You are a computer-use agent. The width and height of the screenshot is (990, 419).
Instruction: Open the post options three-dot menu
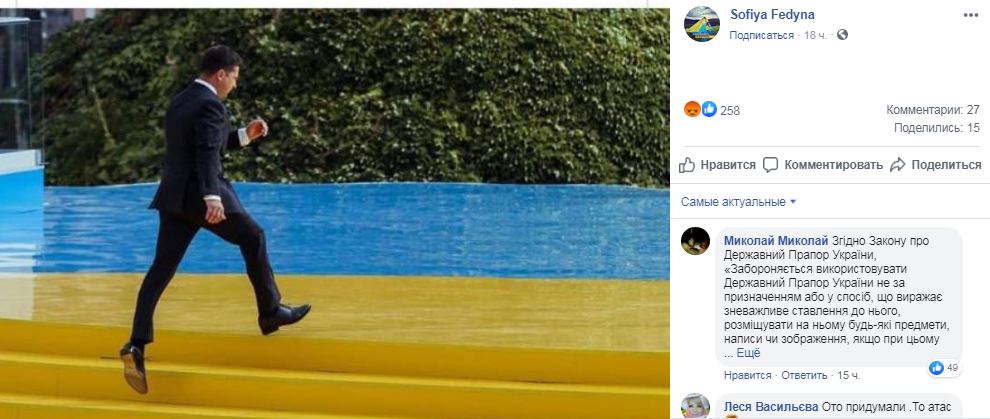click(970, 15)
